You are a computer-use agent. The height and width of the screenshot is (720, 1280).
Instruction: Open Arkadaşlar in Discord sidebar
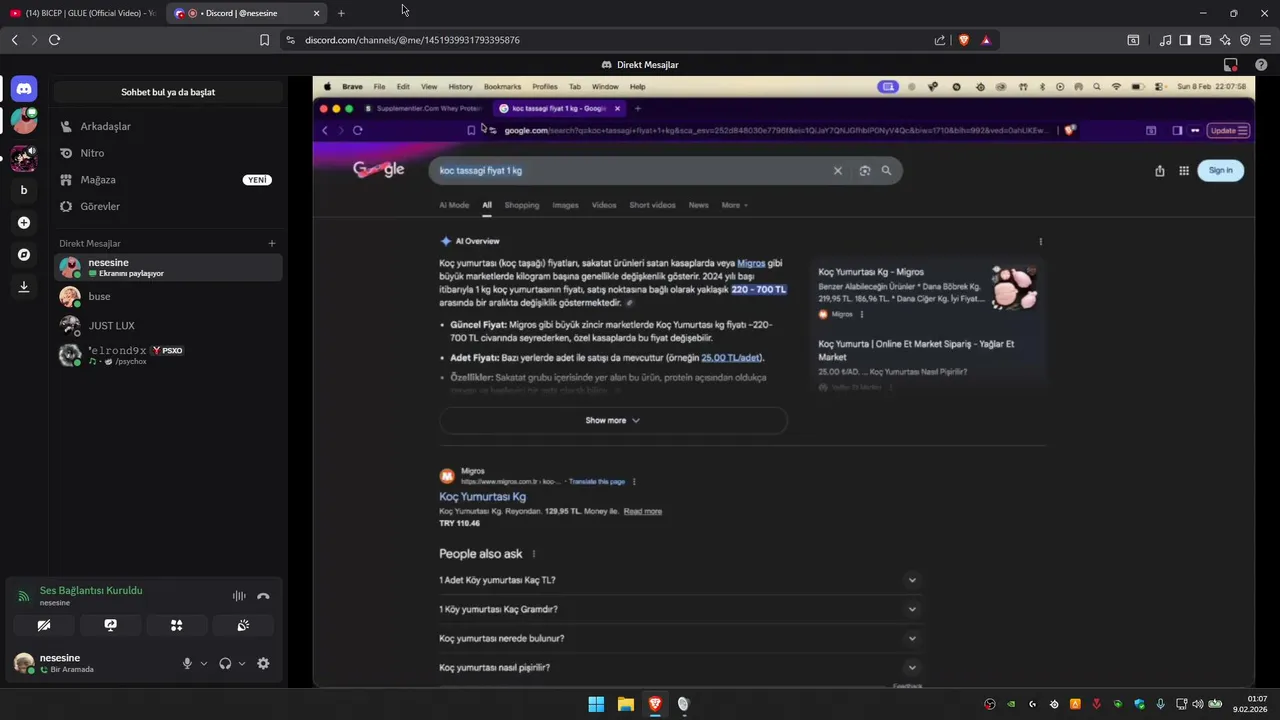pyautogui.click(x=168, y=127)
